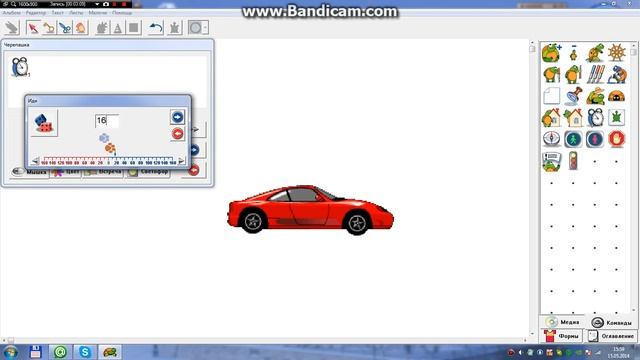Viewport: 640px width, 360px height.
Task: Click the cave hide turtle icon
Action: [617, 96]
